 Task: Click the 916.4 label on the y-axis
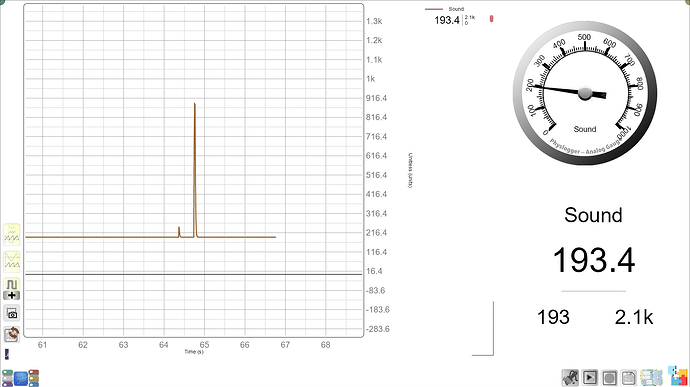pyautogui.click(x=376, y=98)
